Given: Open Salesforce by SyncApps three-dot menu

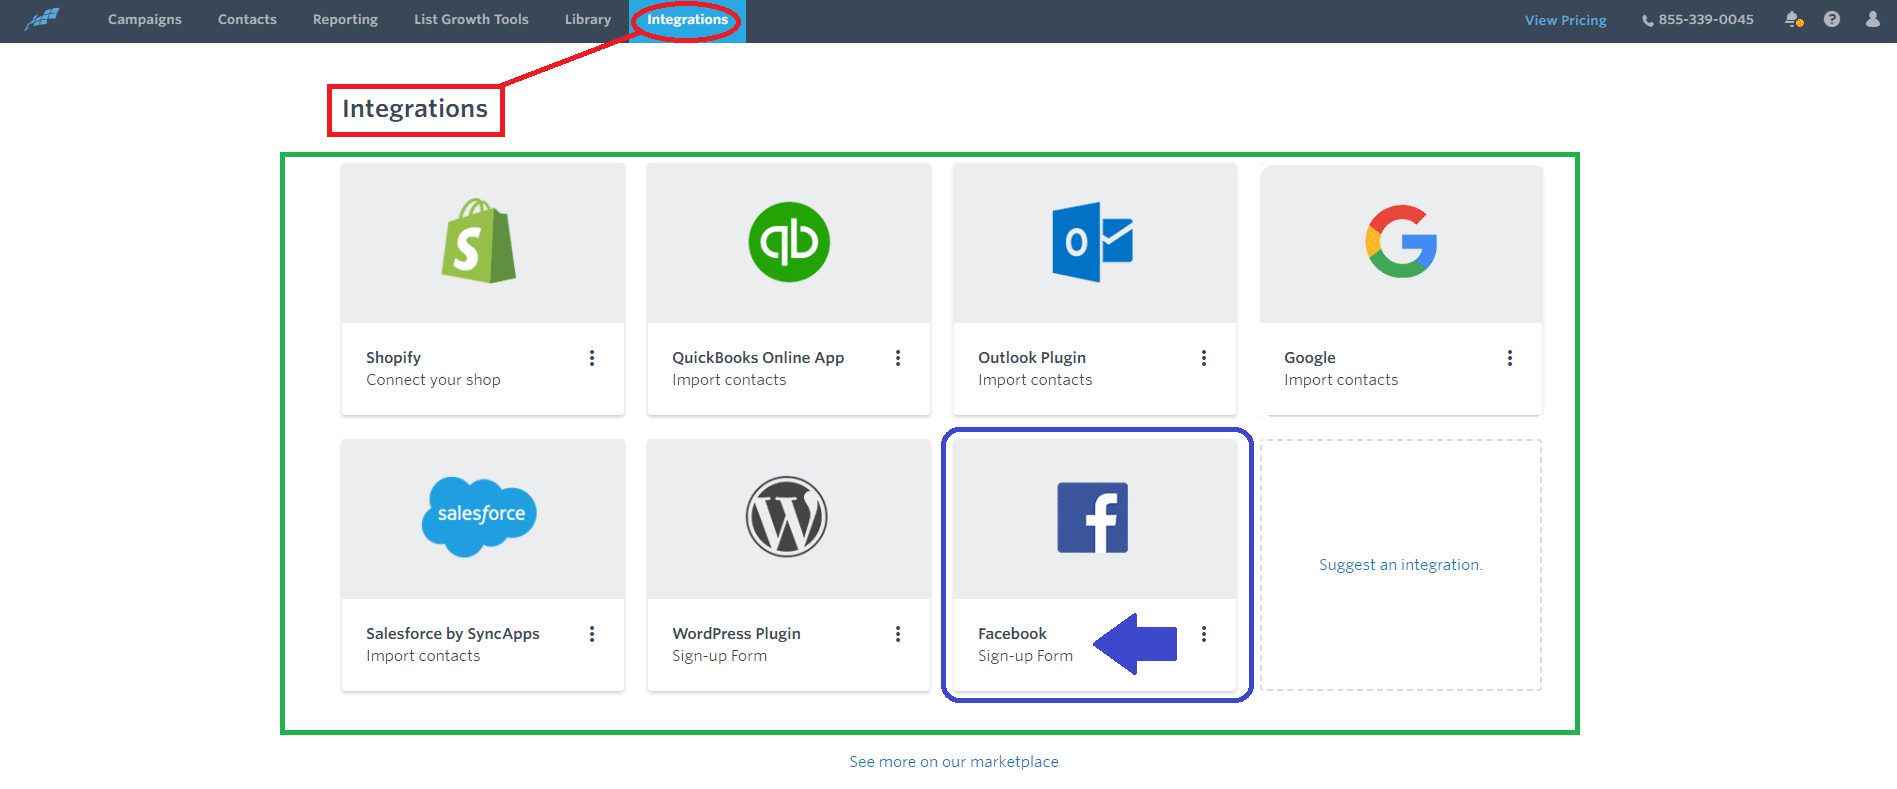Looking at the screenshot, I should coord(592,634).
